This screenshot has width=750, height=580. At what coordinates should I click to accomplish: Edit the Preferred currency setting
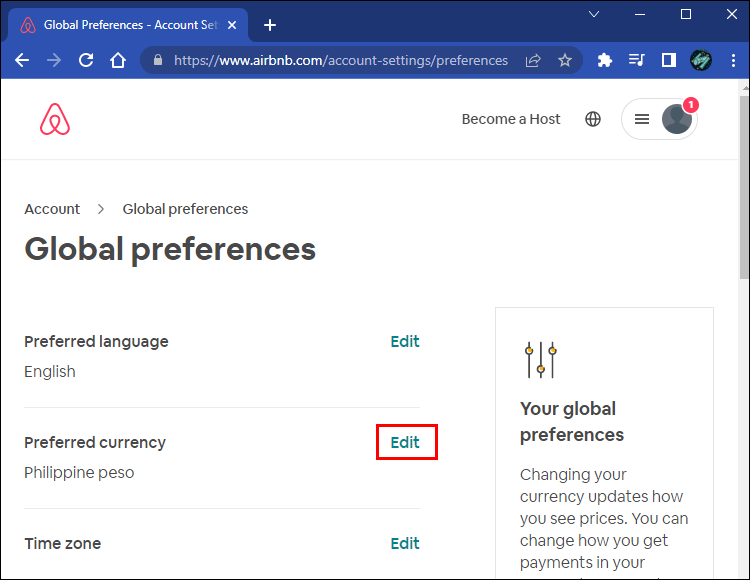(x=405, y=442)
